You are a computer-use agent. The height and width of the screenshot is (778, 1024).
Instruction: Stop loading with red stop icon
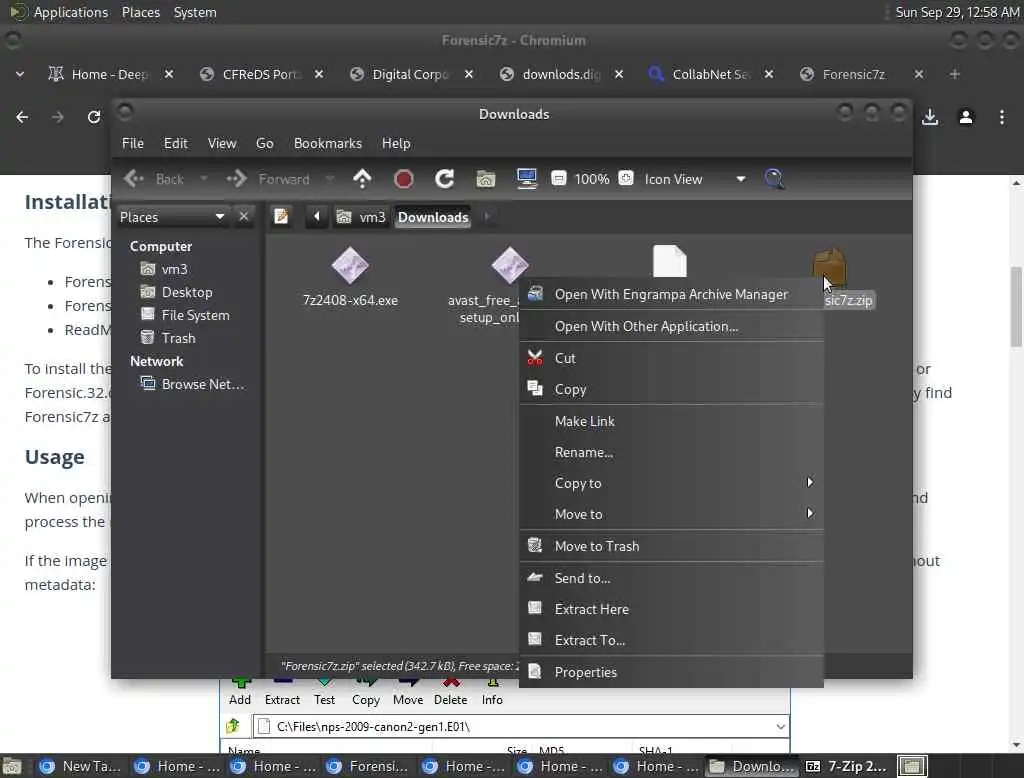point(404,178)
